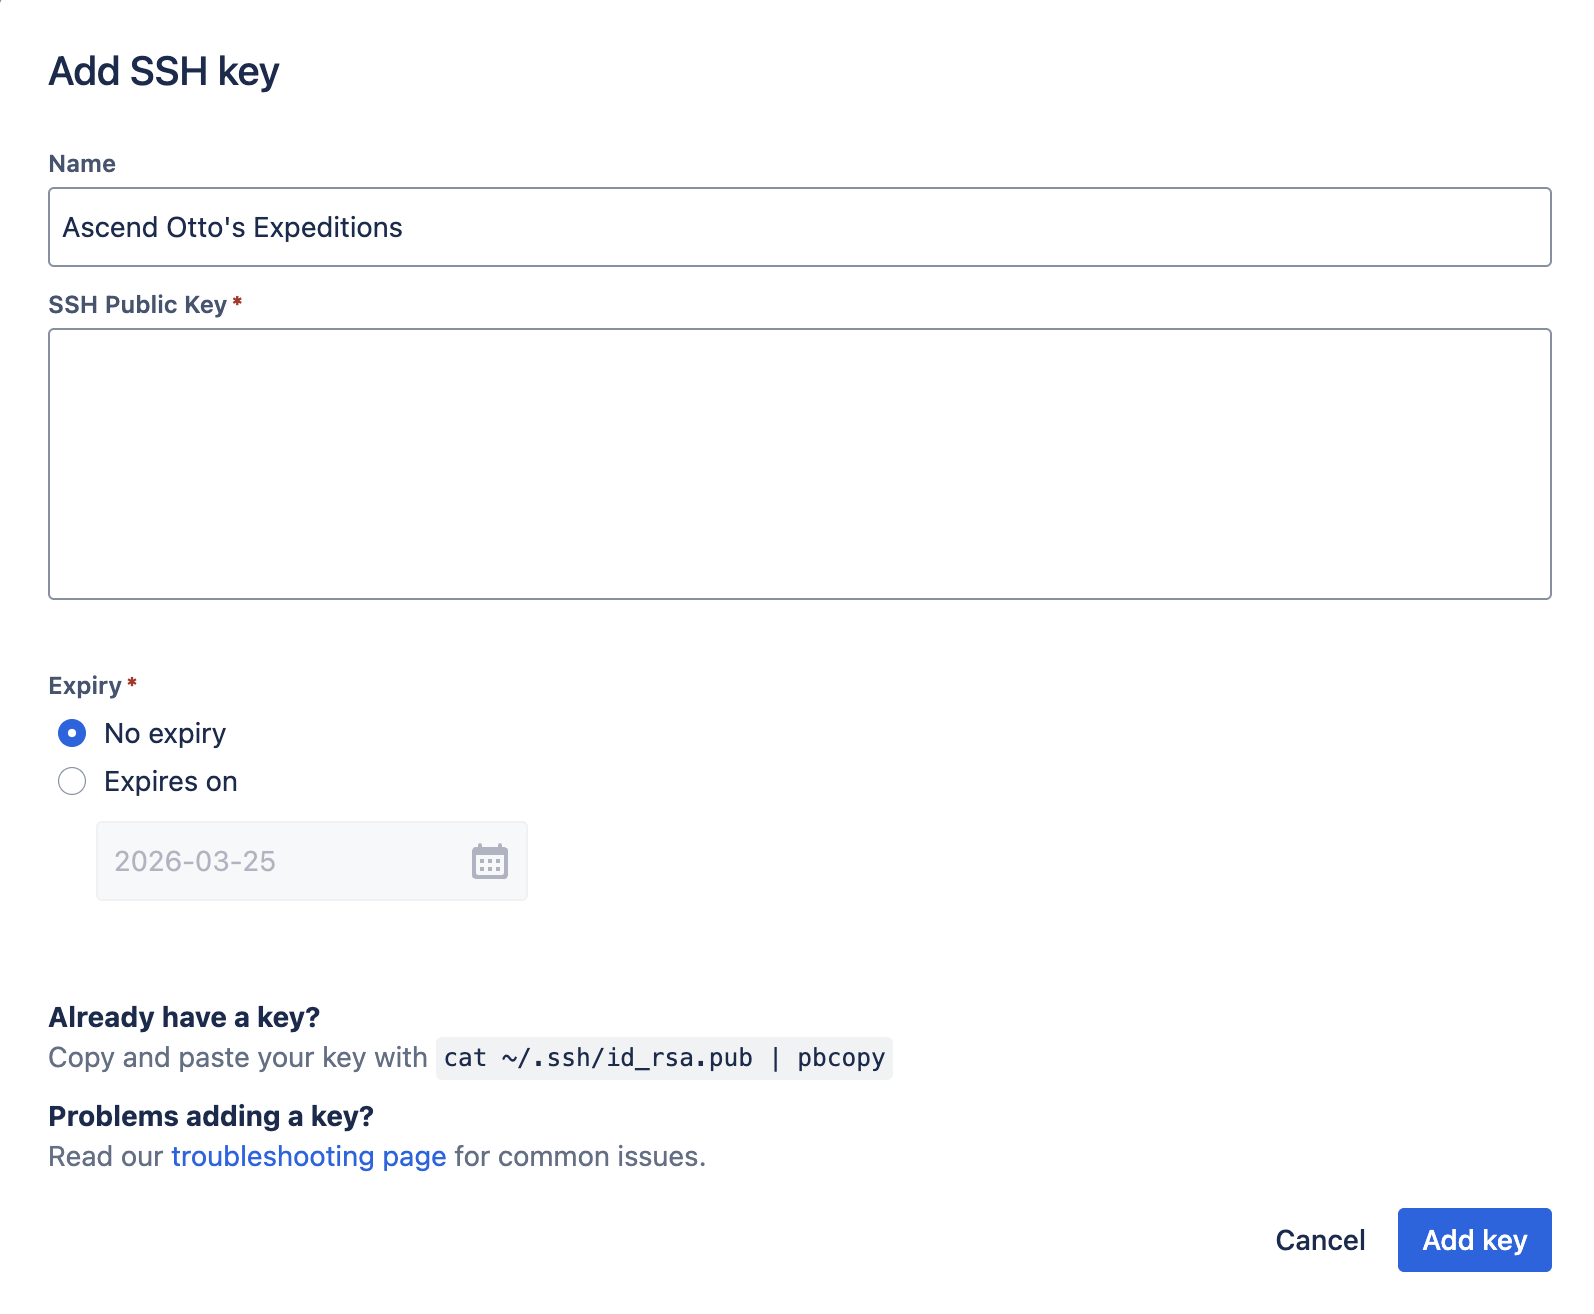Click the 2026-03-25 expiry date field
Image resolution: width=1594 pixels, height=1314 pixels.
point(280,861)
